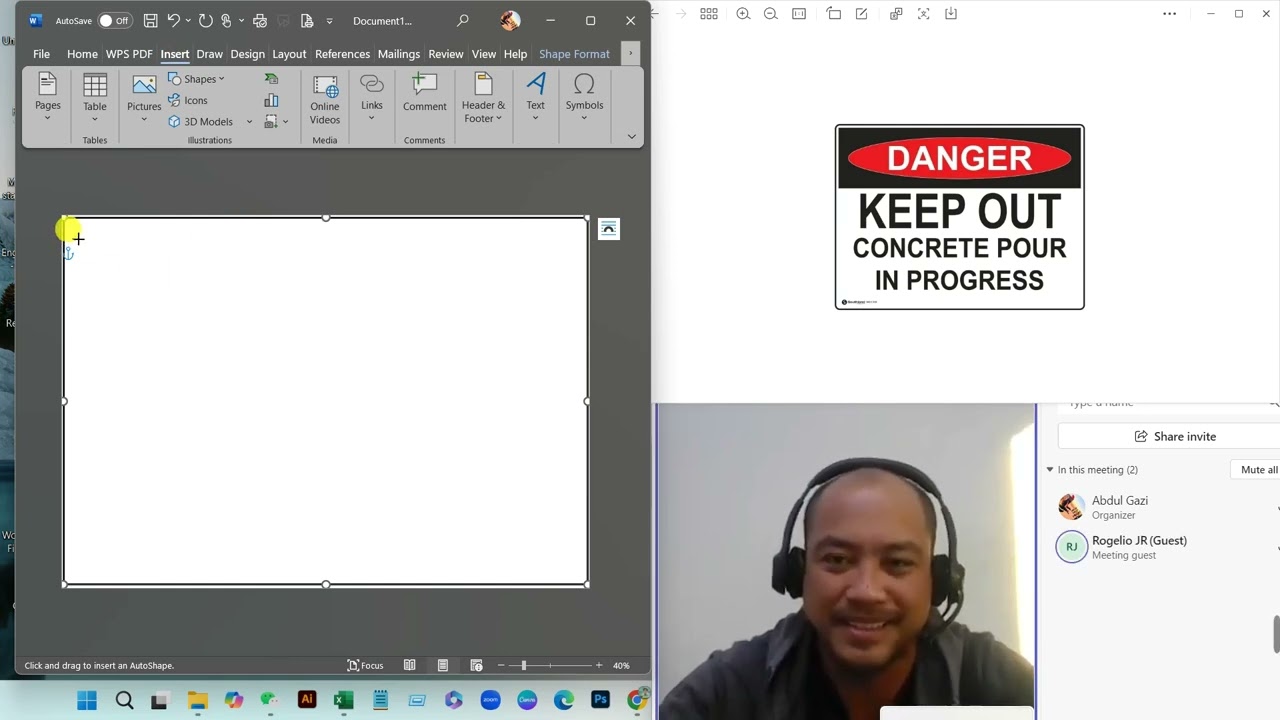The width and height of the screenshot is (1280, 720).
Task: Rotate the image in photo viewer
Action: click(833, 14)
